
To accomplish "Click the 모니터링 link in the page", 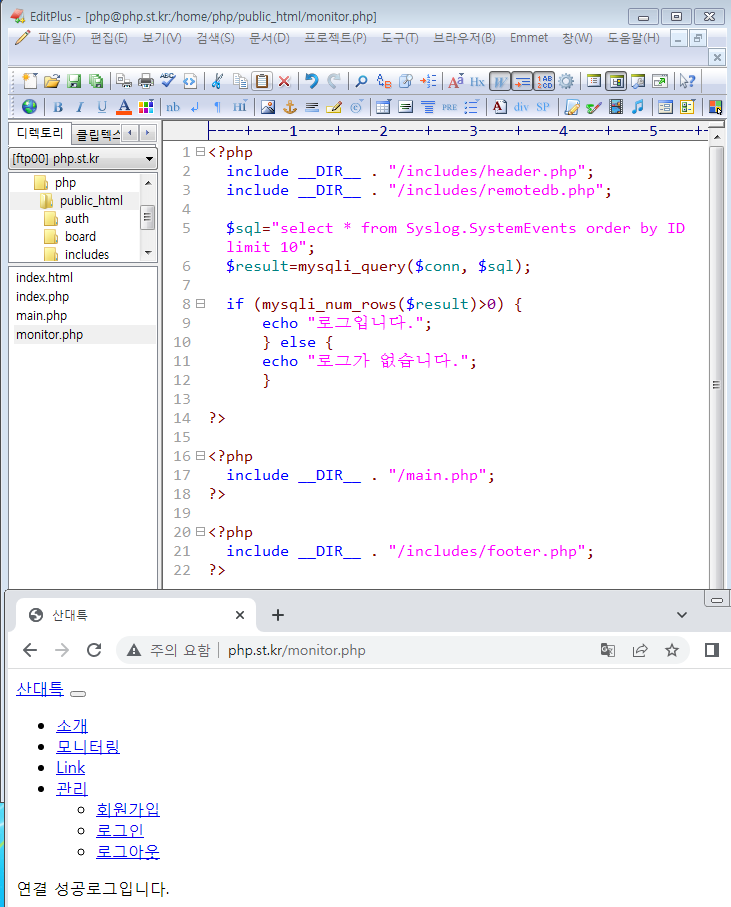I will [88, 747].
